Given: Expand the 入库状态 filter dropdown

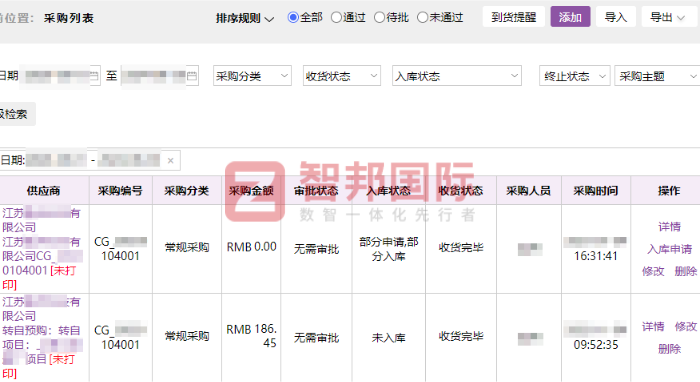Looking at the screenshot, I should [x=457, y=76].
